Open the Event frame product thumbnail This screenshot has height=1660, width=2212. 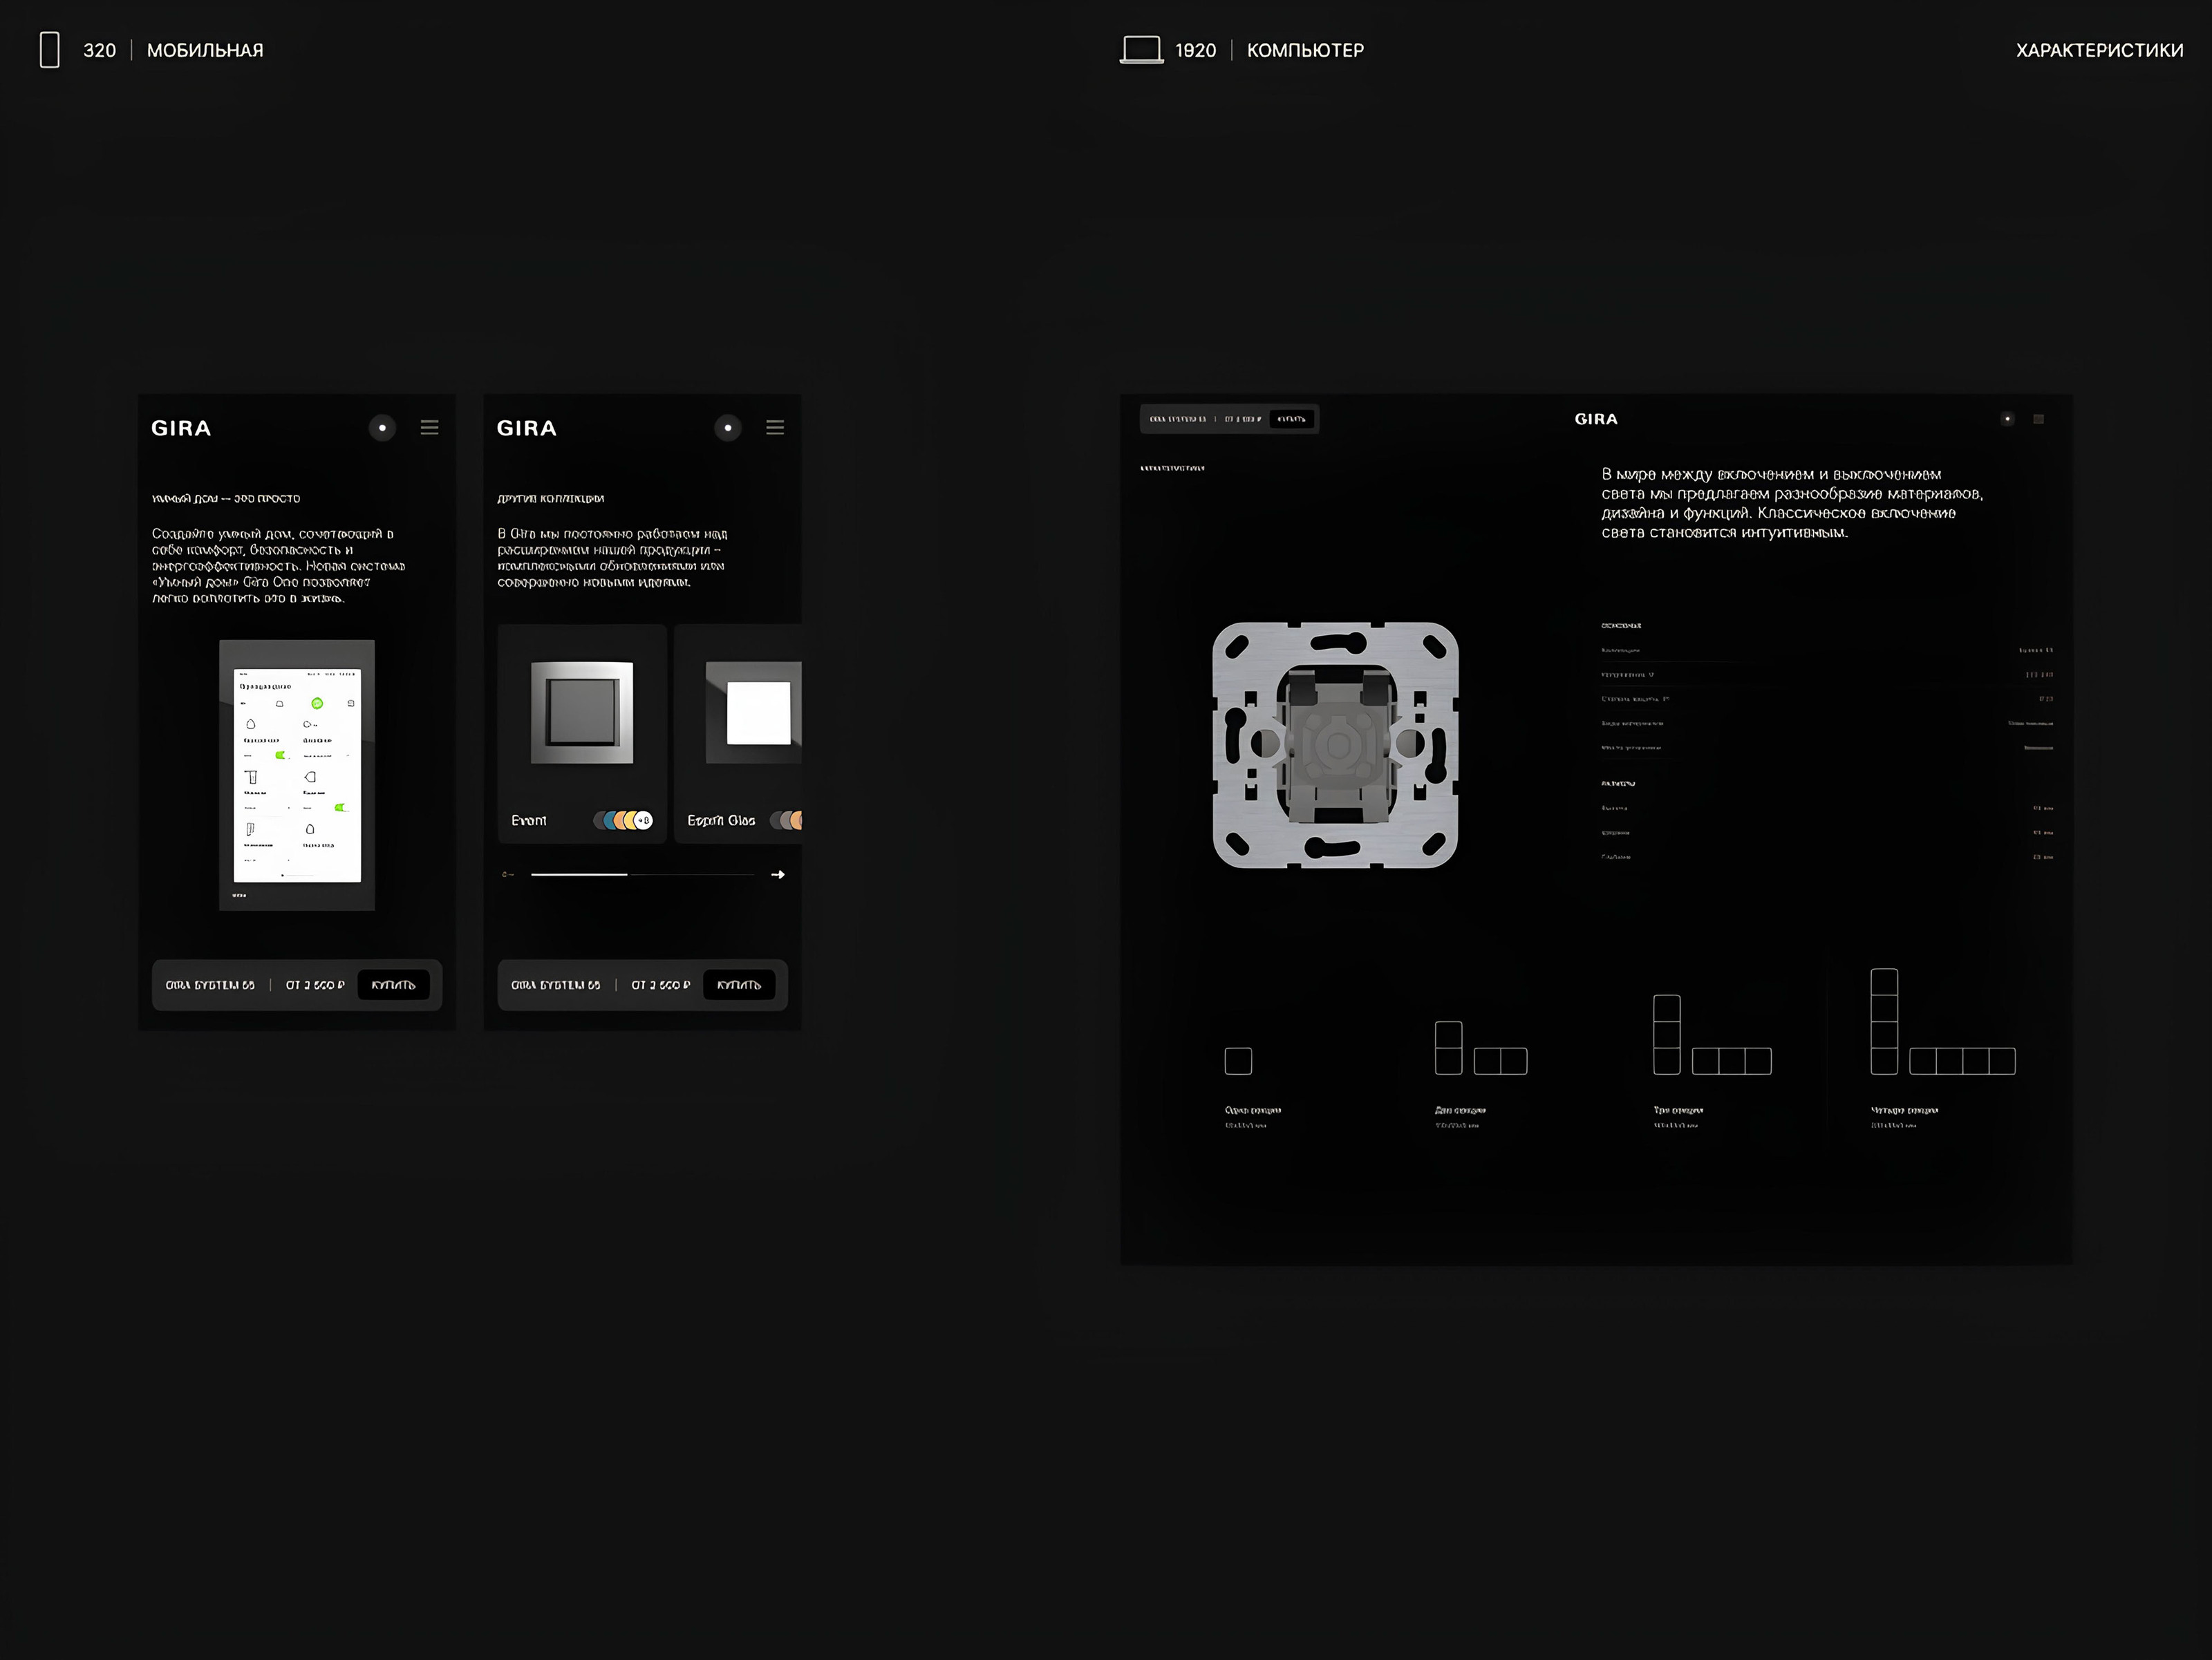[582, 712]
